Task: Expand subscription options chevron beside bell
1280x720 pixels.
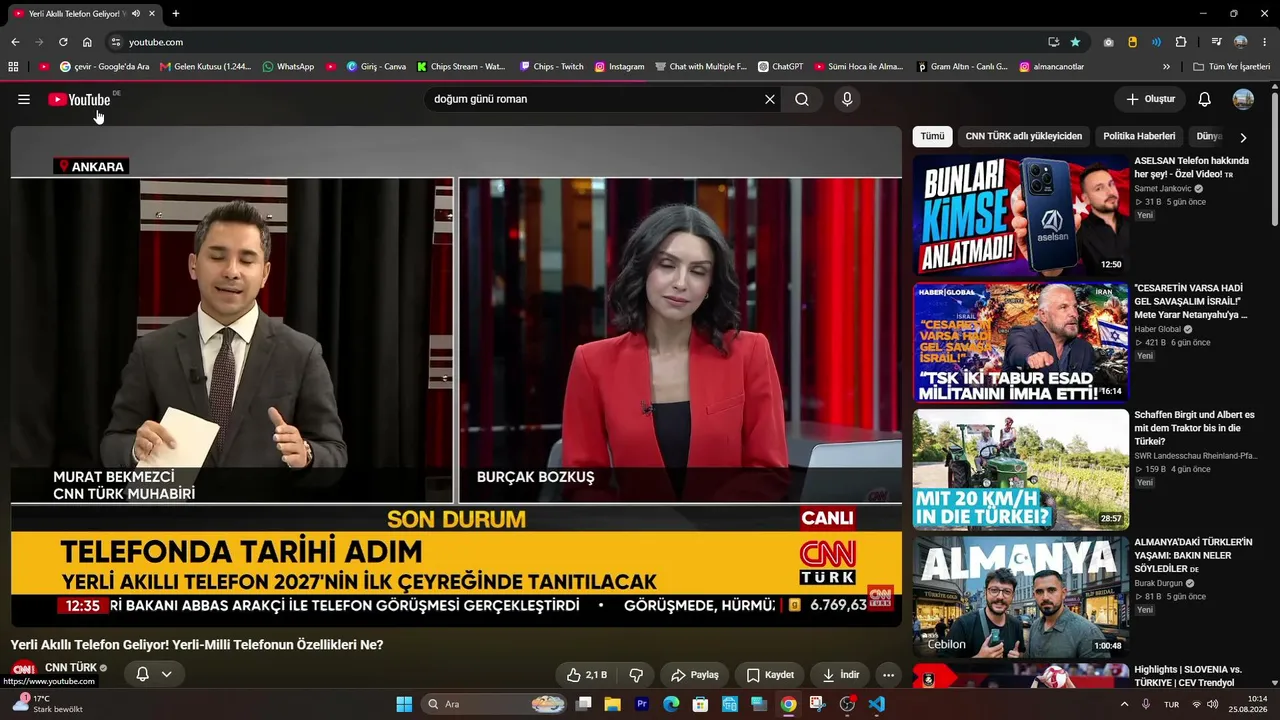Action: [x=167, y=674]
